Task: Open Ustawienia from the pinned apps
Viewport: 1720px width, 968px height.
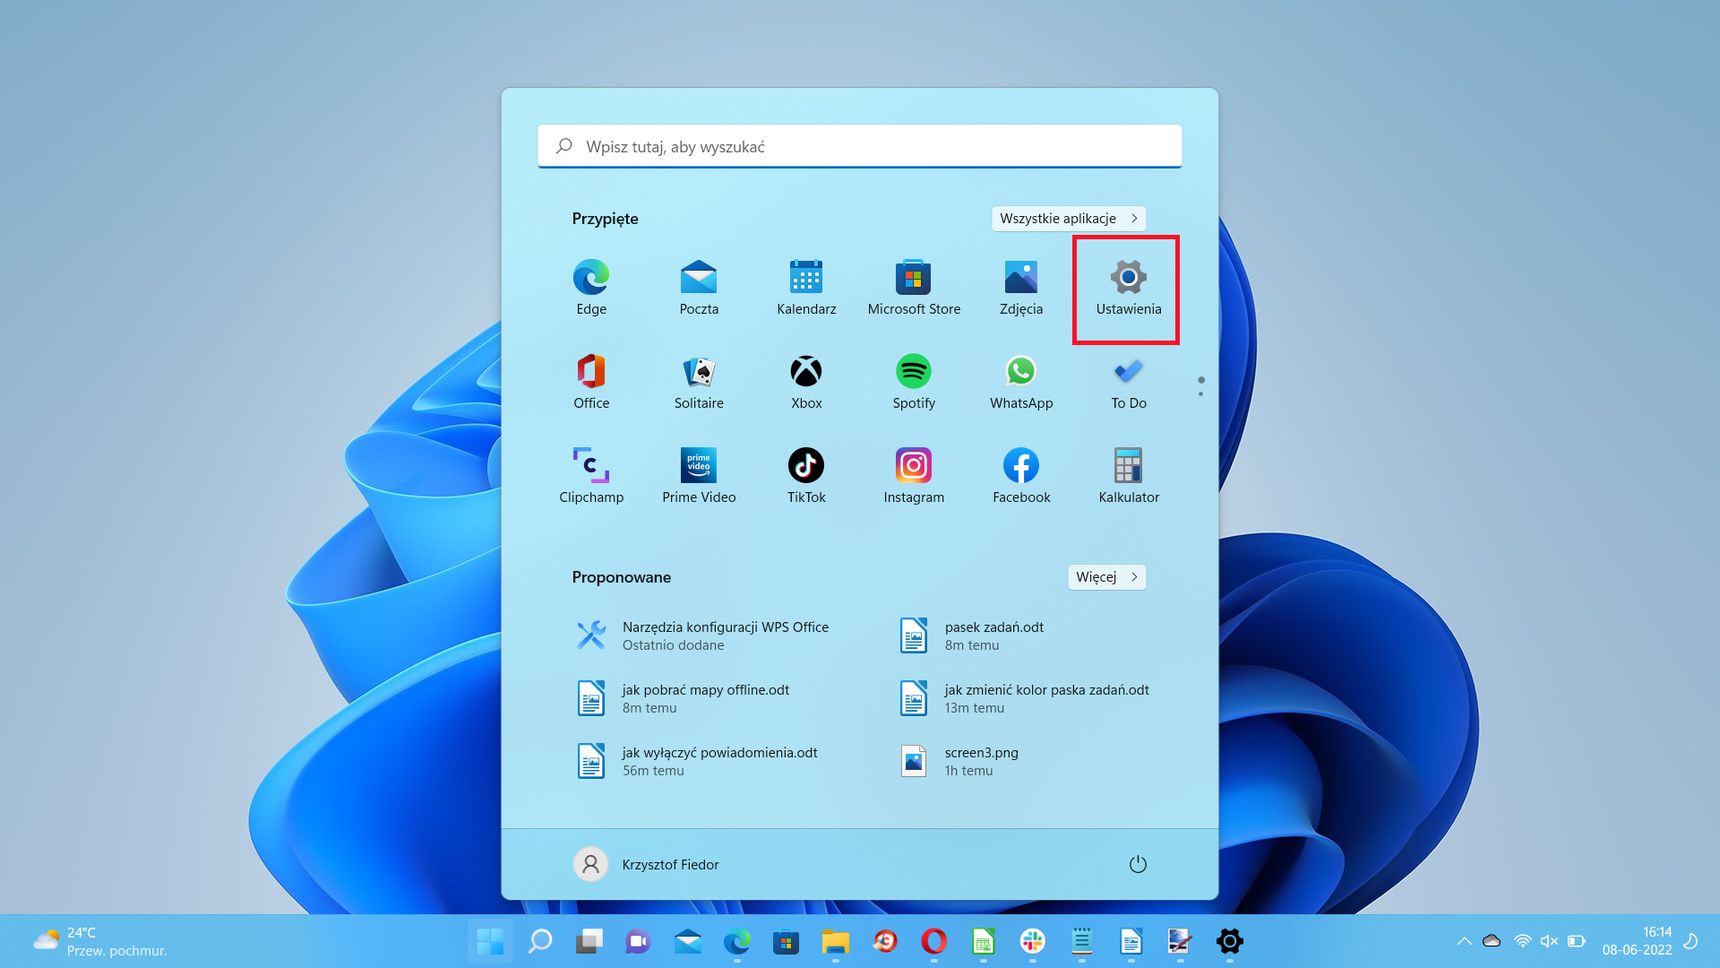Action: point(1128,288)
